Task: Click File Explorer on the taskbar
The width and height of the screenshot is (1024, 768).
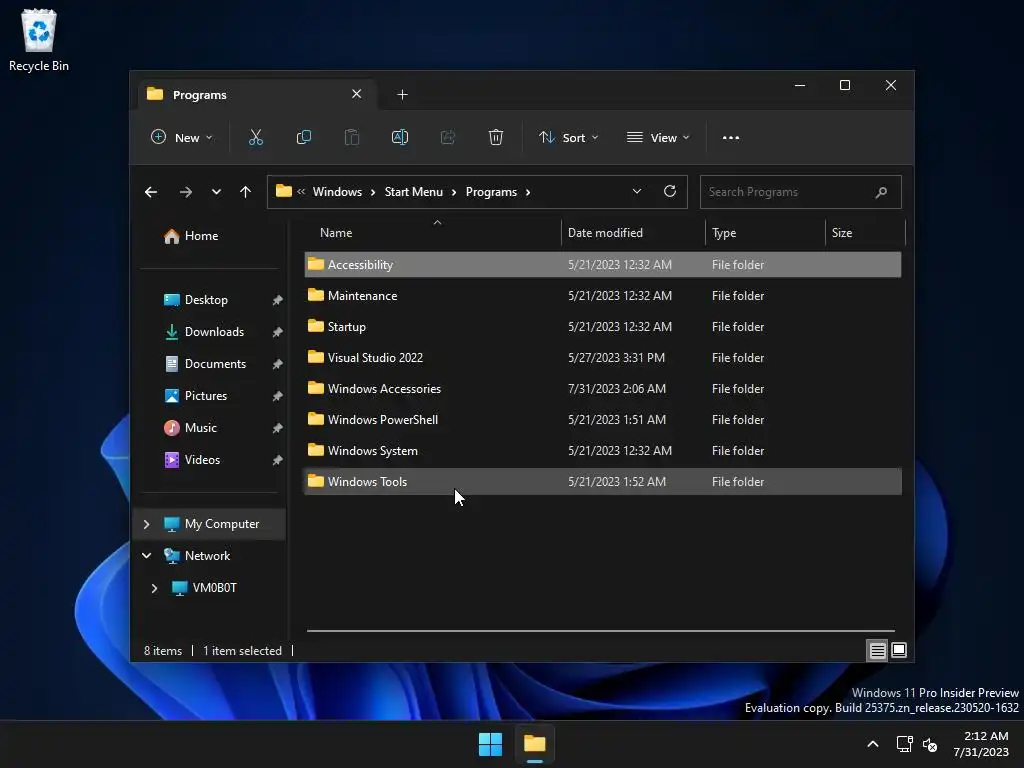Action: point(535,744)
